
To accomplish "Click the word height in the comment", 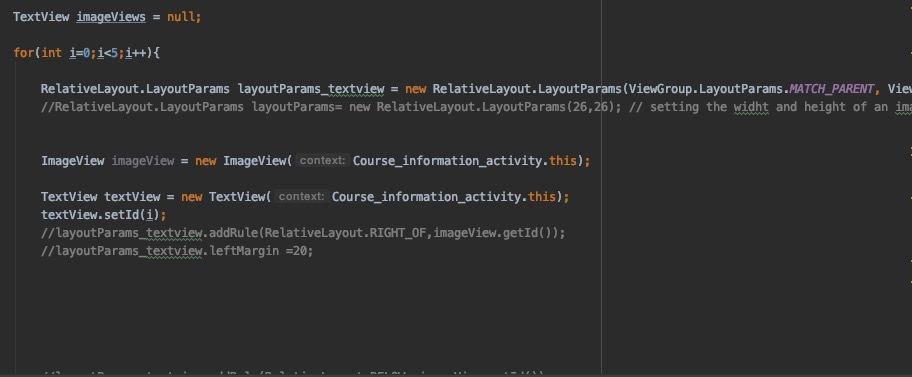I will (x=825, y=107).
